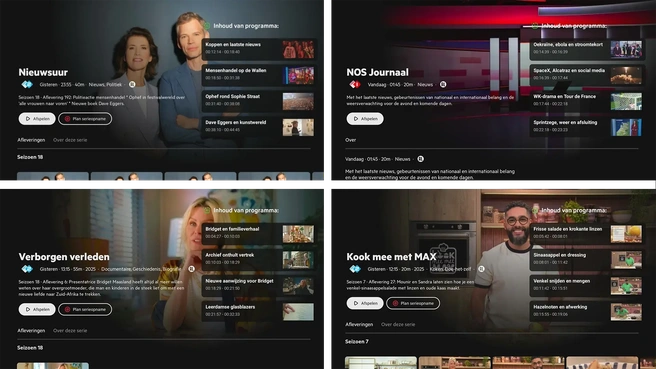Viewport: 656px width, 369px height.
Task: Click the 'Venkel snijden en mengen' thumbnail
Action: [626, 286]
